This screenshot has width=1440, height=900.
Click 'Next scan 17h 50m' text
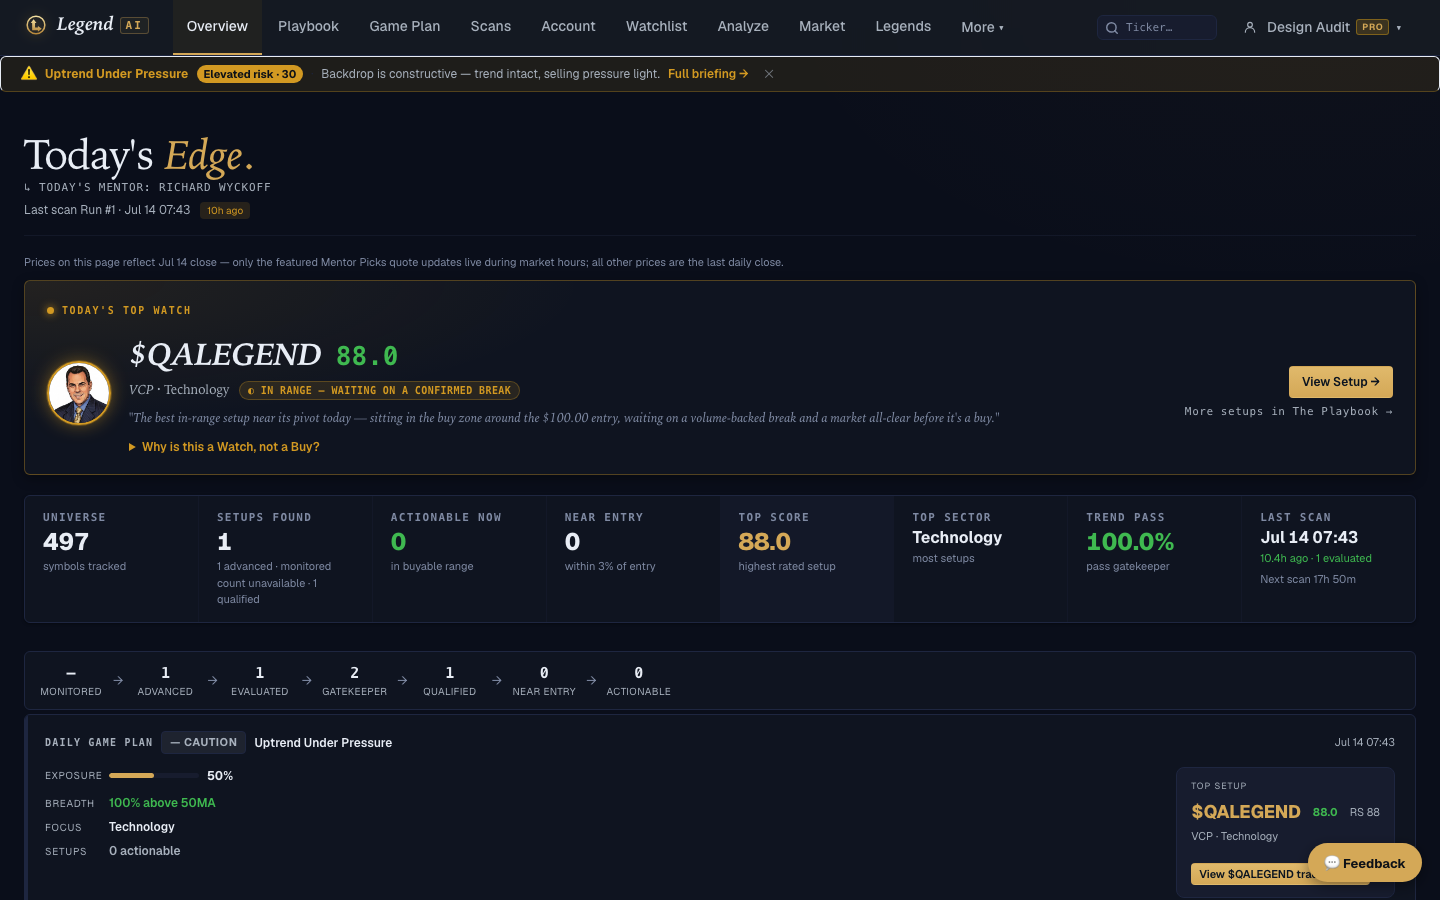[1308, 579]
